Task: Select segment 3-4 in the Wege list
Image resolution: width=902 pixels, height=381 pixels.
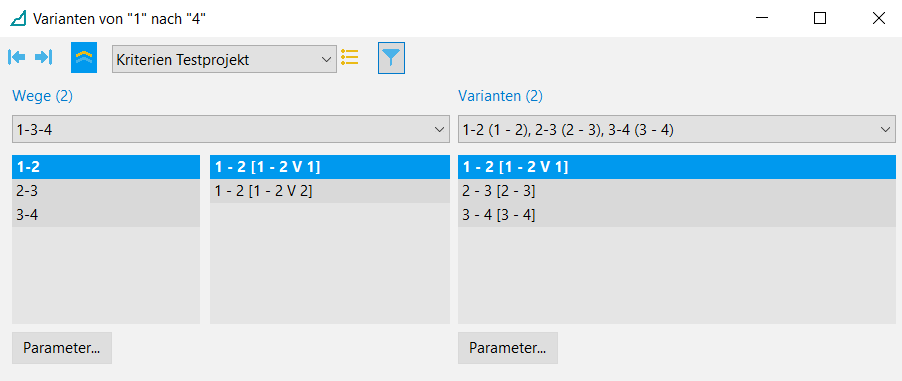Action: [x=106, y=215]
